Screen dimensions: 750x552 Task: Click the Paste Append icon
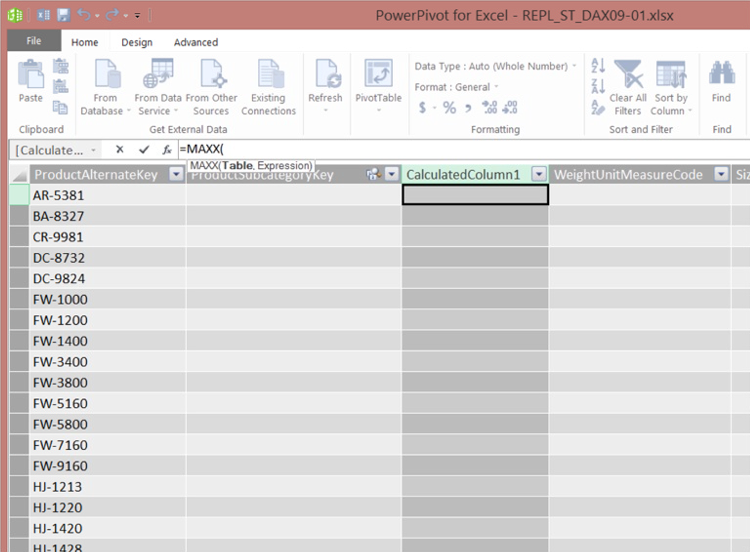[x=60, y=66]
